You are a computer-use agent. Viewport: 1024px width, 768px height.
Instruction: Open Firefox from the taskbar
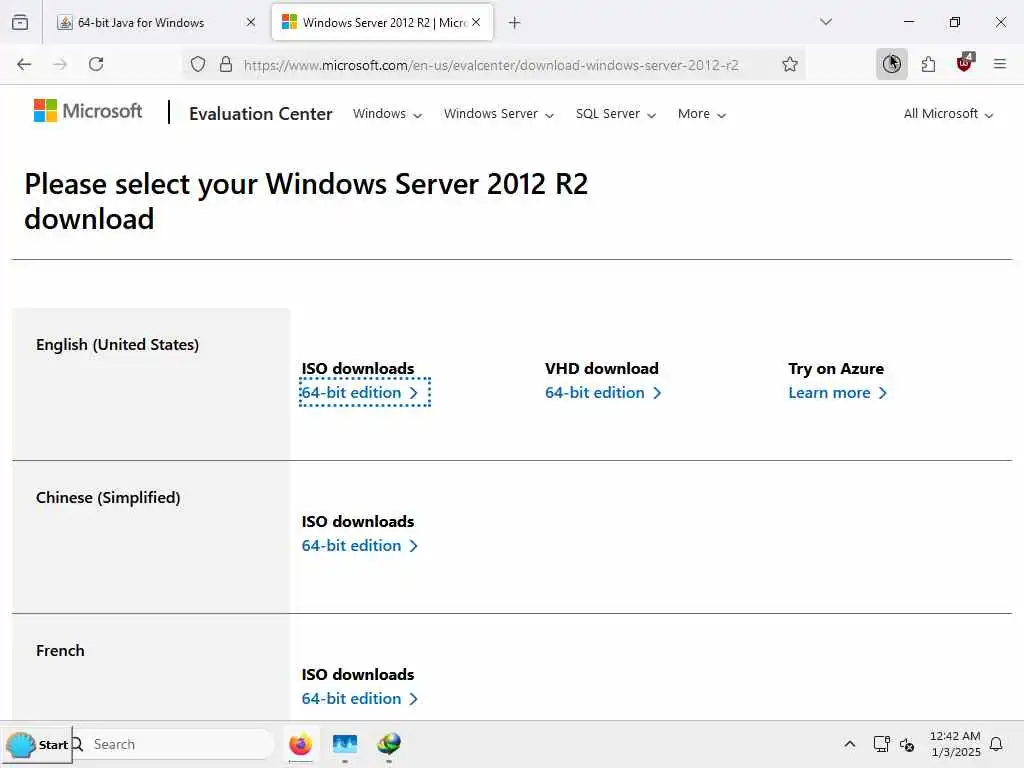pyautogui.click(x=300, y=744)
